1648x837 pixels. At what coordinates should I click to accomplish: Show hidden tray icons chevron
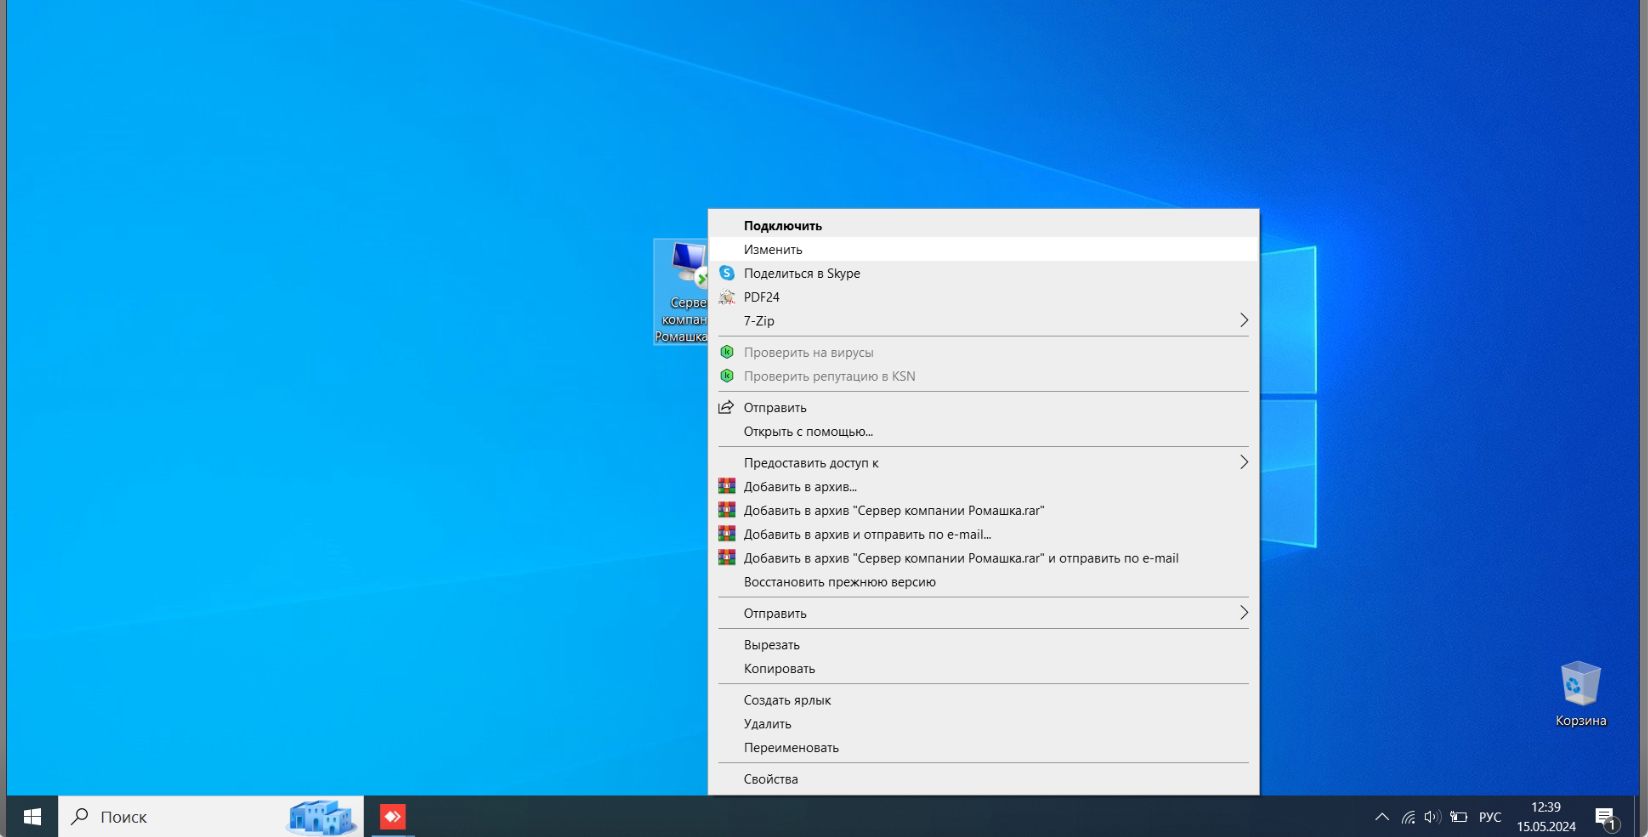[x=1382, y=817]
